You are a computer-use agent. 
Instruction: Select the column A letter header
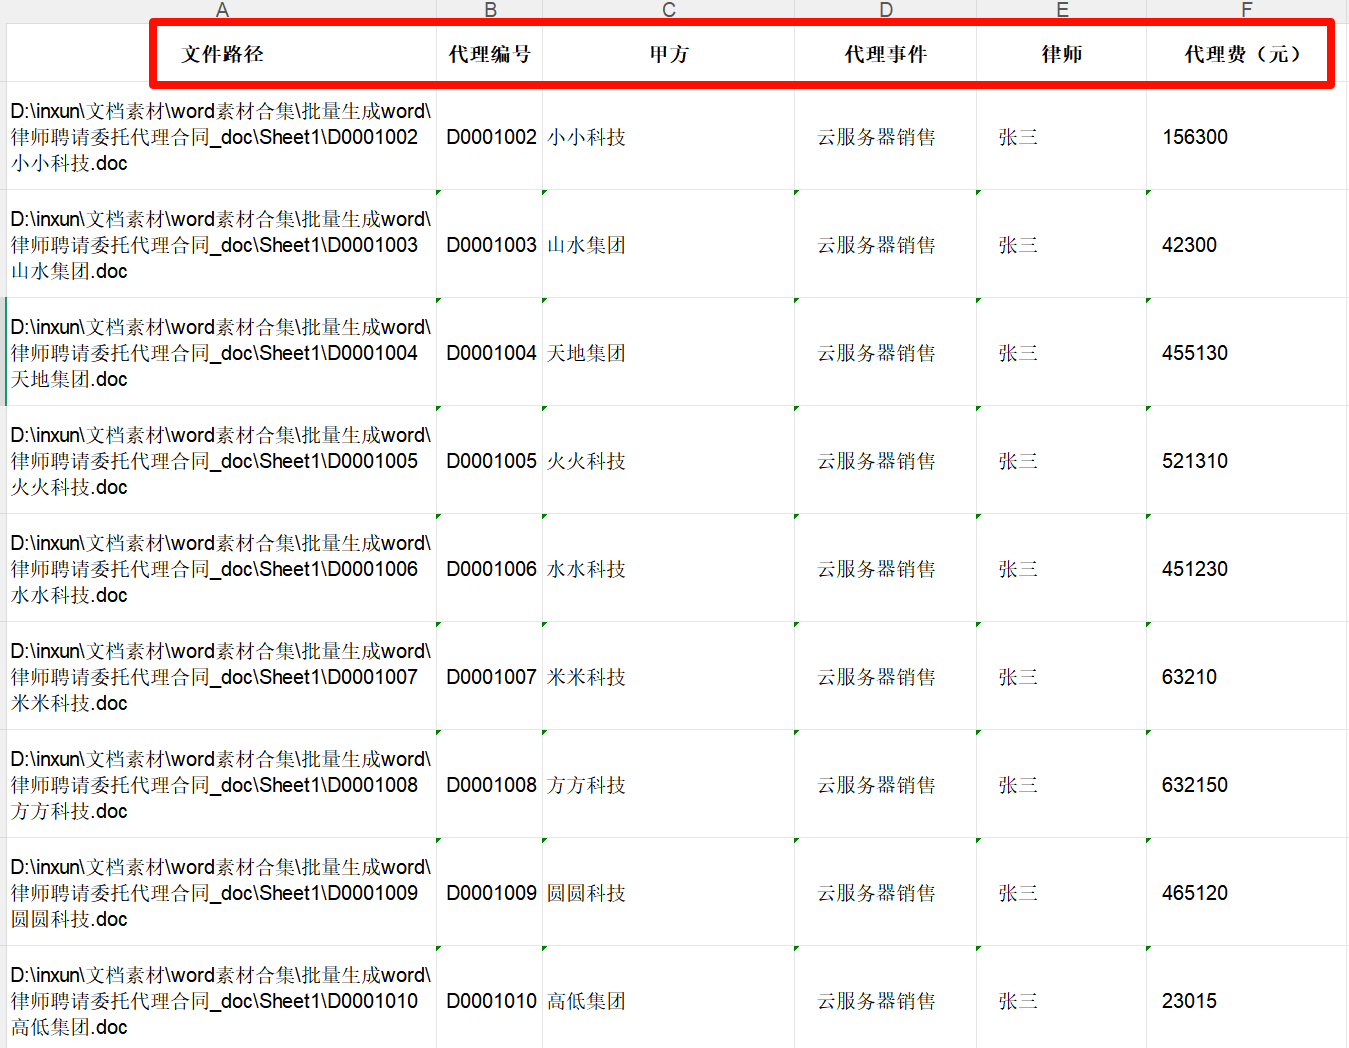pyautogui.click(x=222, y=10)
